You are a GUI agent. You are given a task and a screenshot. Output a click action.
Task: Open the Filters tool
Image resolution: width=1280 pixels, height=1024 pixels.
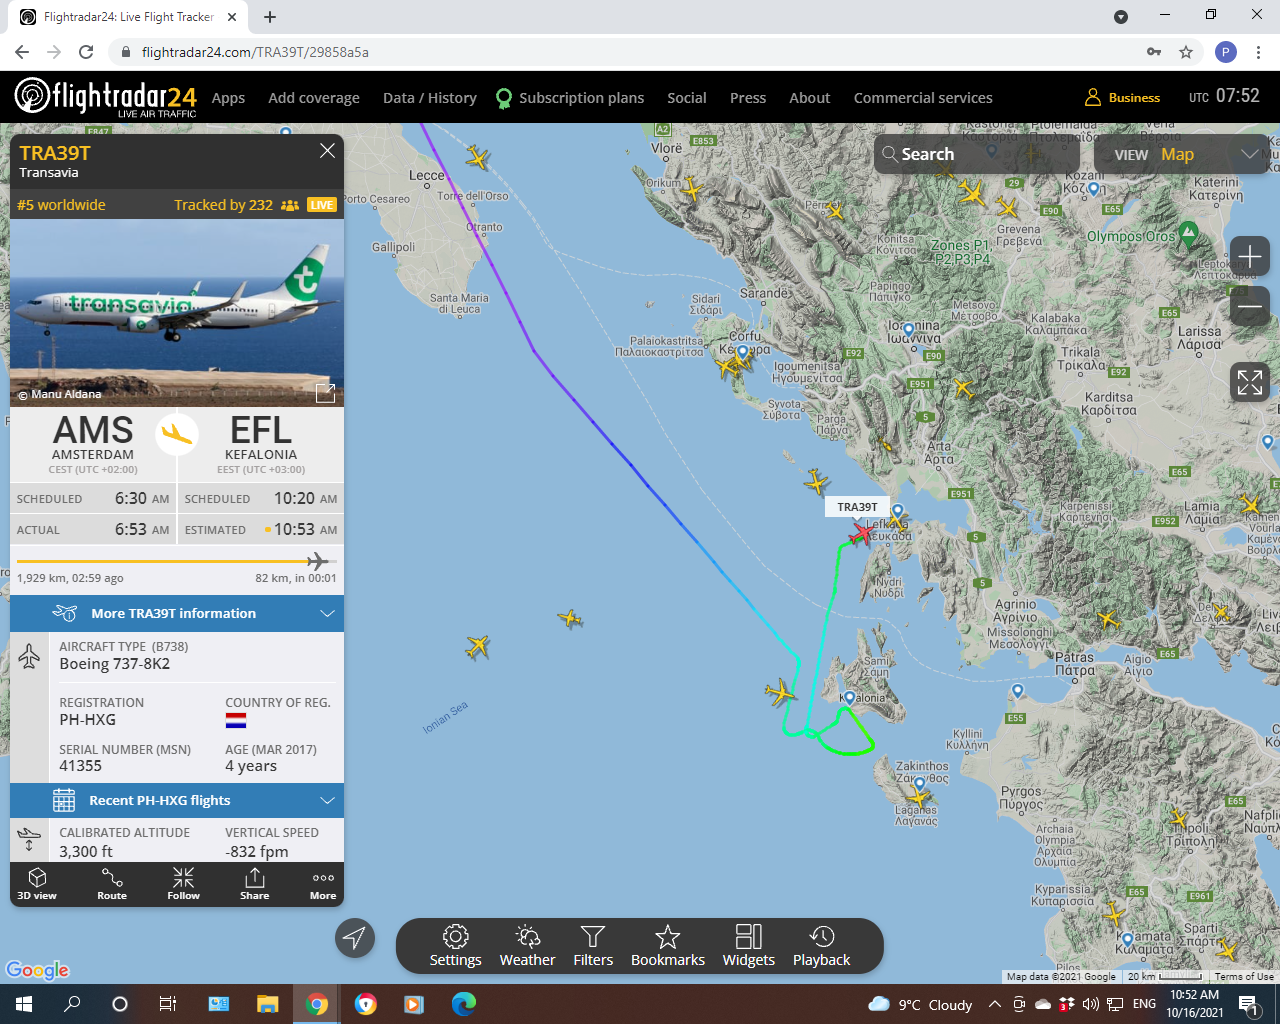[593, 946]
